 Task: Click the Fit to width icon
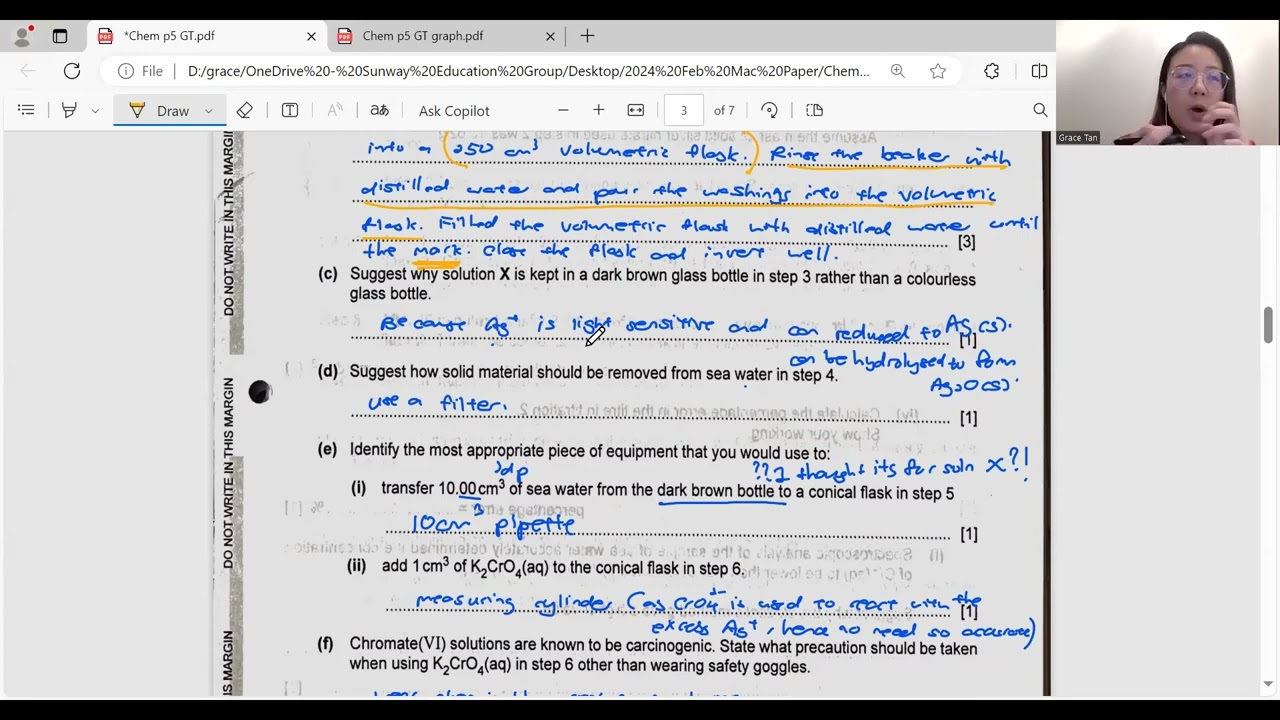click(636, 110)
